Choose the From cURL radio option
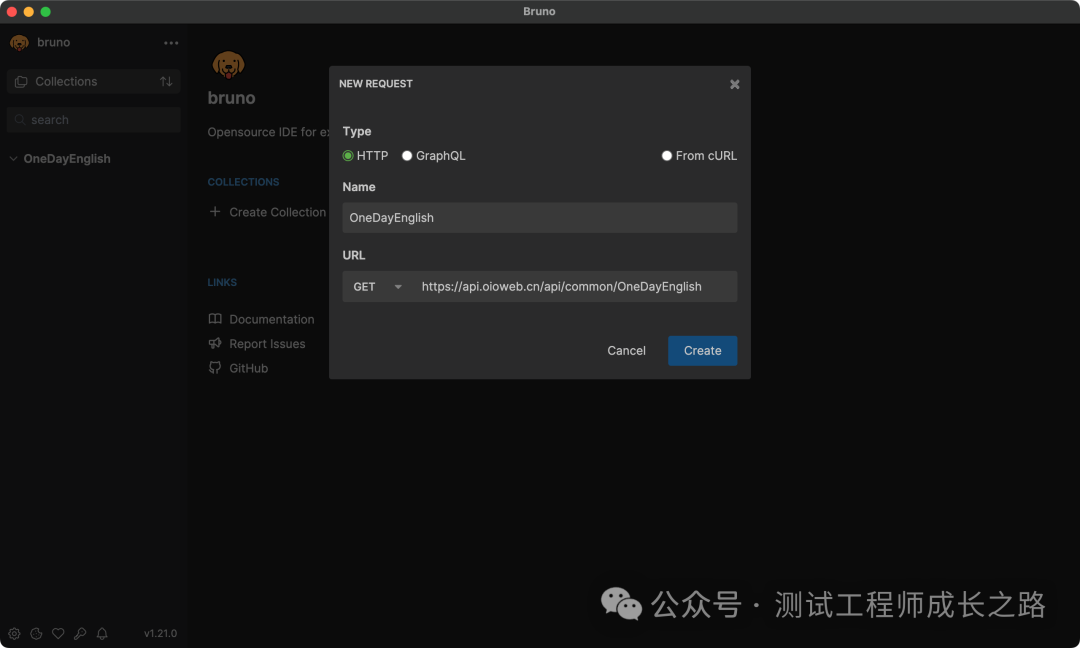Screen dimensions: 1080x648 667,156
